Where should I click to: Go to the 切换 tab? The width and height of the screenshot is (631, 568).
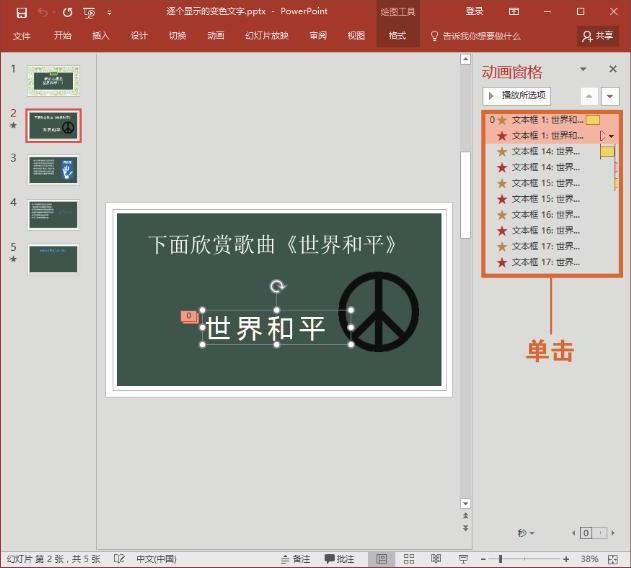tap(177, 35)
